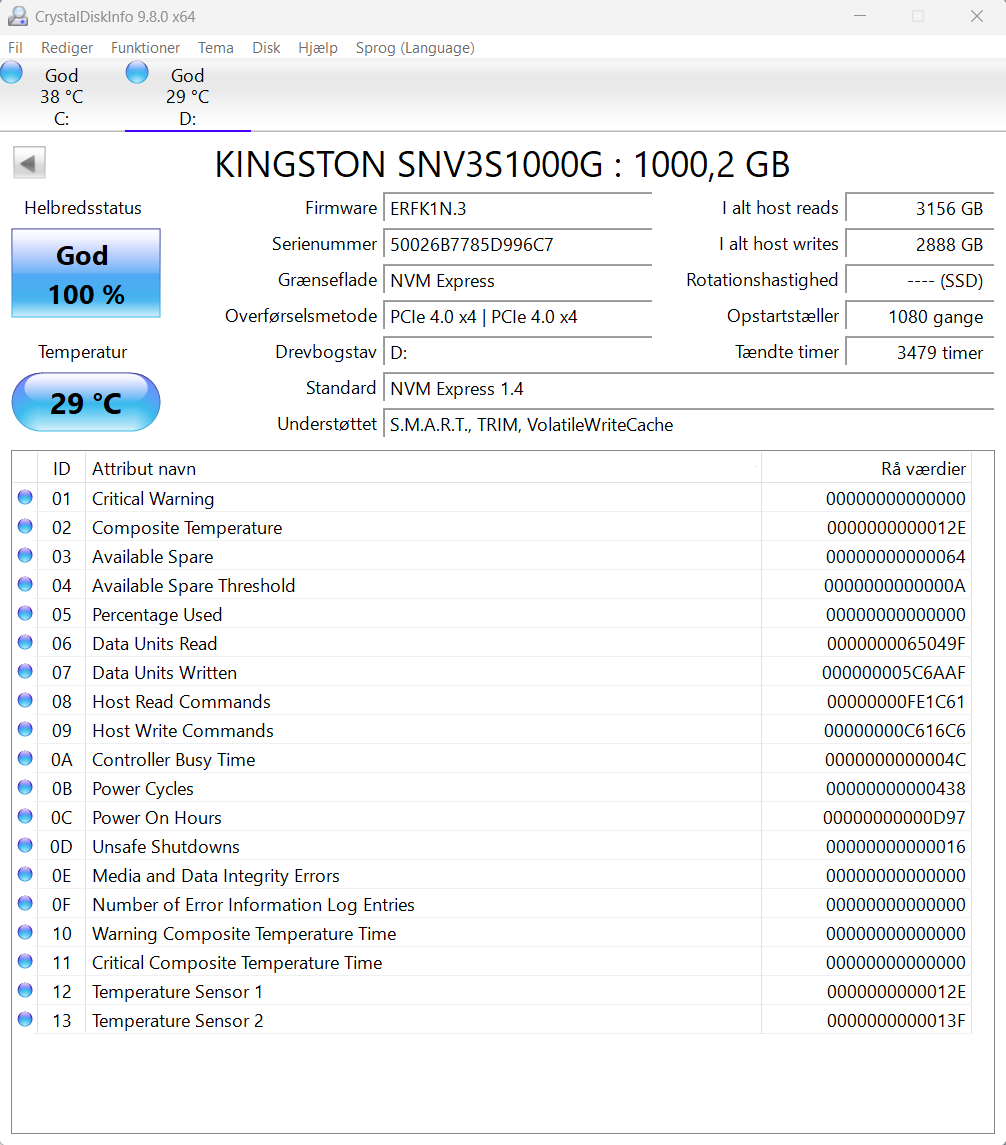The width and height of the screenshot is (1006, 1145).
Task: Click status dot beside Available Spare Threshold
Action: [x=25, y=584]
